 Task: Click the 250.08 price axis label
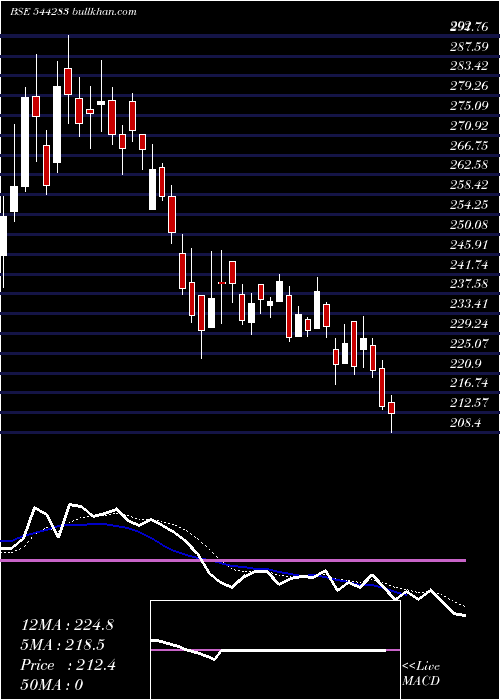(469, 225)
